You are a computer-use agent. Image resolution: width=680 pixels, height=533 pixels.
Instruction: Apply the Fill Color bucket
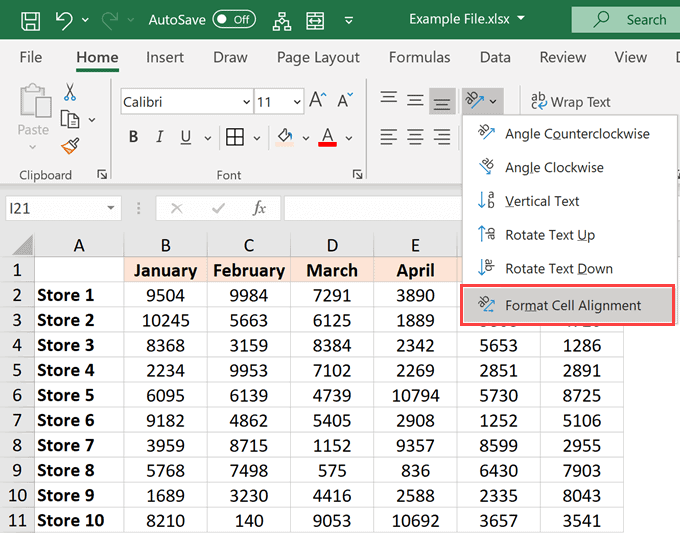tap(284, 137)
